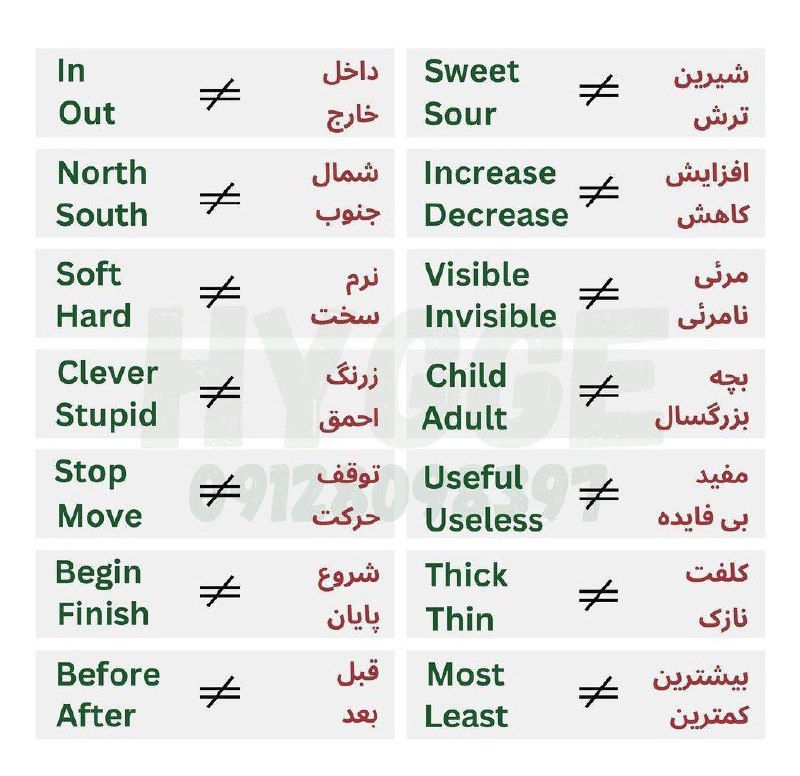Click the not-equal sign in Soft/Hard card
Image resolution: width=800 pixels, height=776 pixels.
[220, 292]
